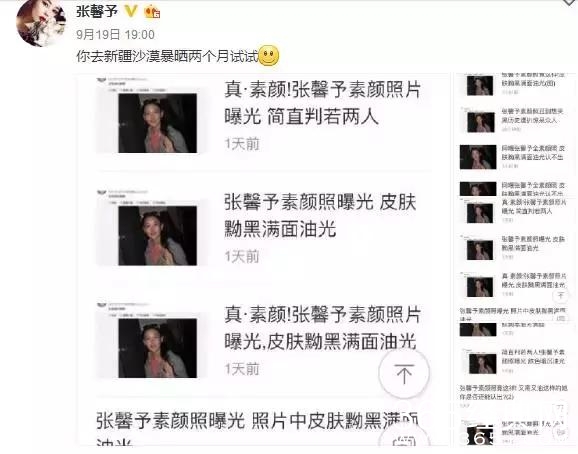The image size is (578, 454).
Task: Open the right-side attached screenshot image
Action: [514, 260]
